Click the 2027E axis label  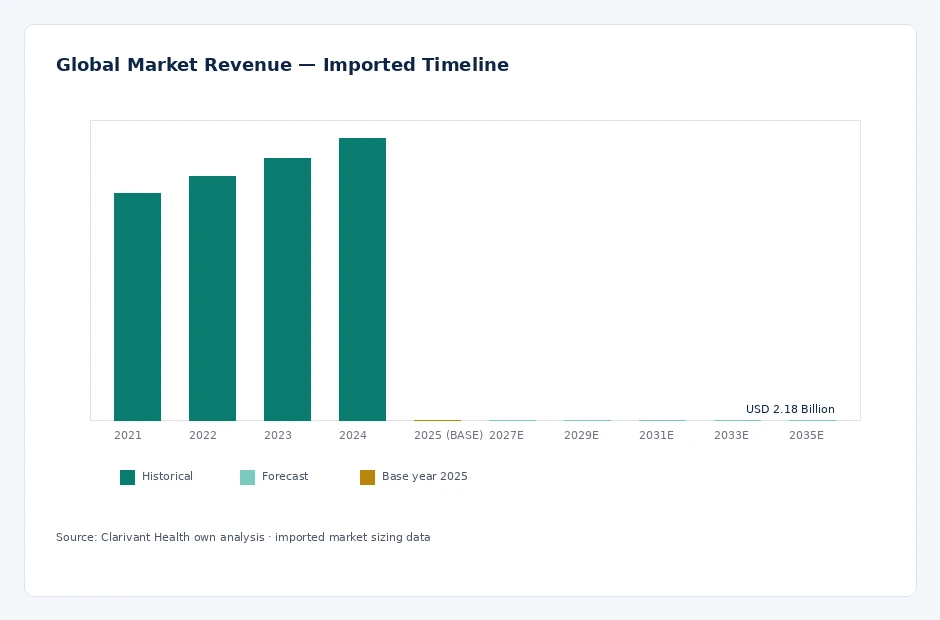[507, 435]
